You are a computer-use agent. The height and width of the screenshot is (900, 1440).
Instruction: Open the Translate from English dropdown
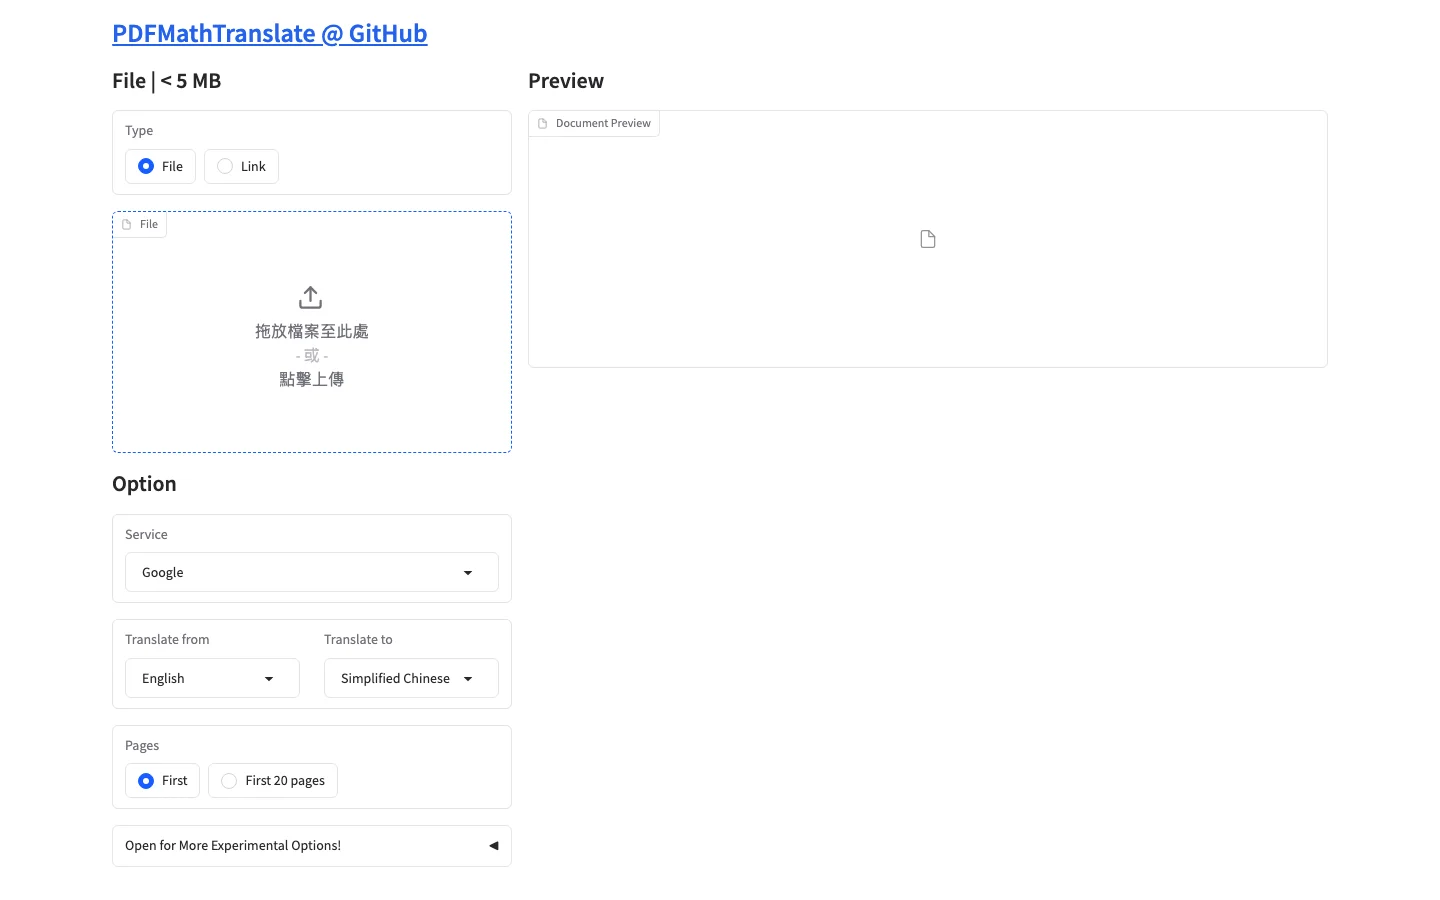(212, 678)
